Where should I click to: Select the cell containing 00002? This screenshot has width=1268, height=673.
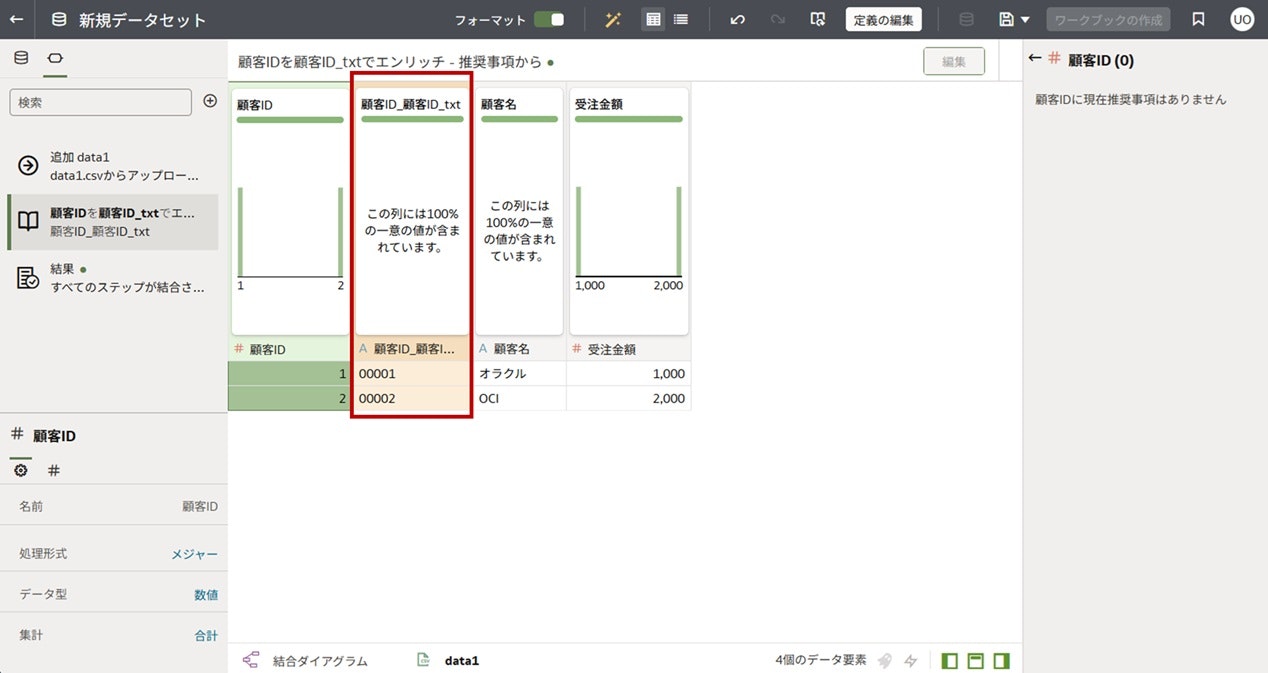point(412,398)
